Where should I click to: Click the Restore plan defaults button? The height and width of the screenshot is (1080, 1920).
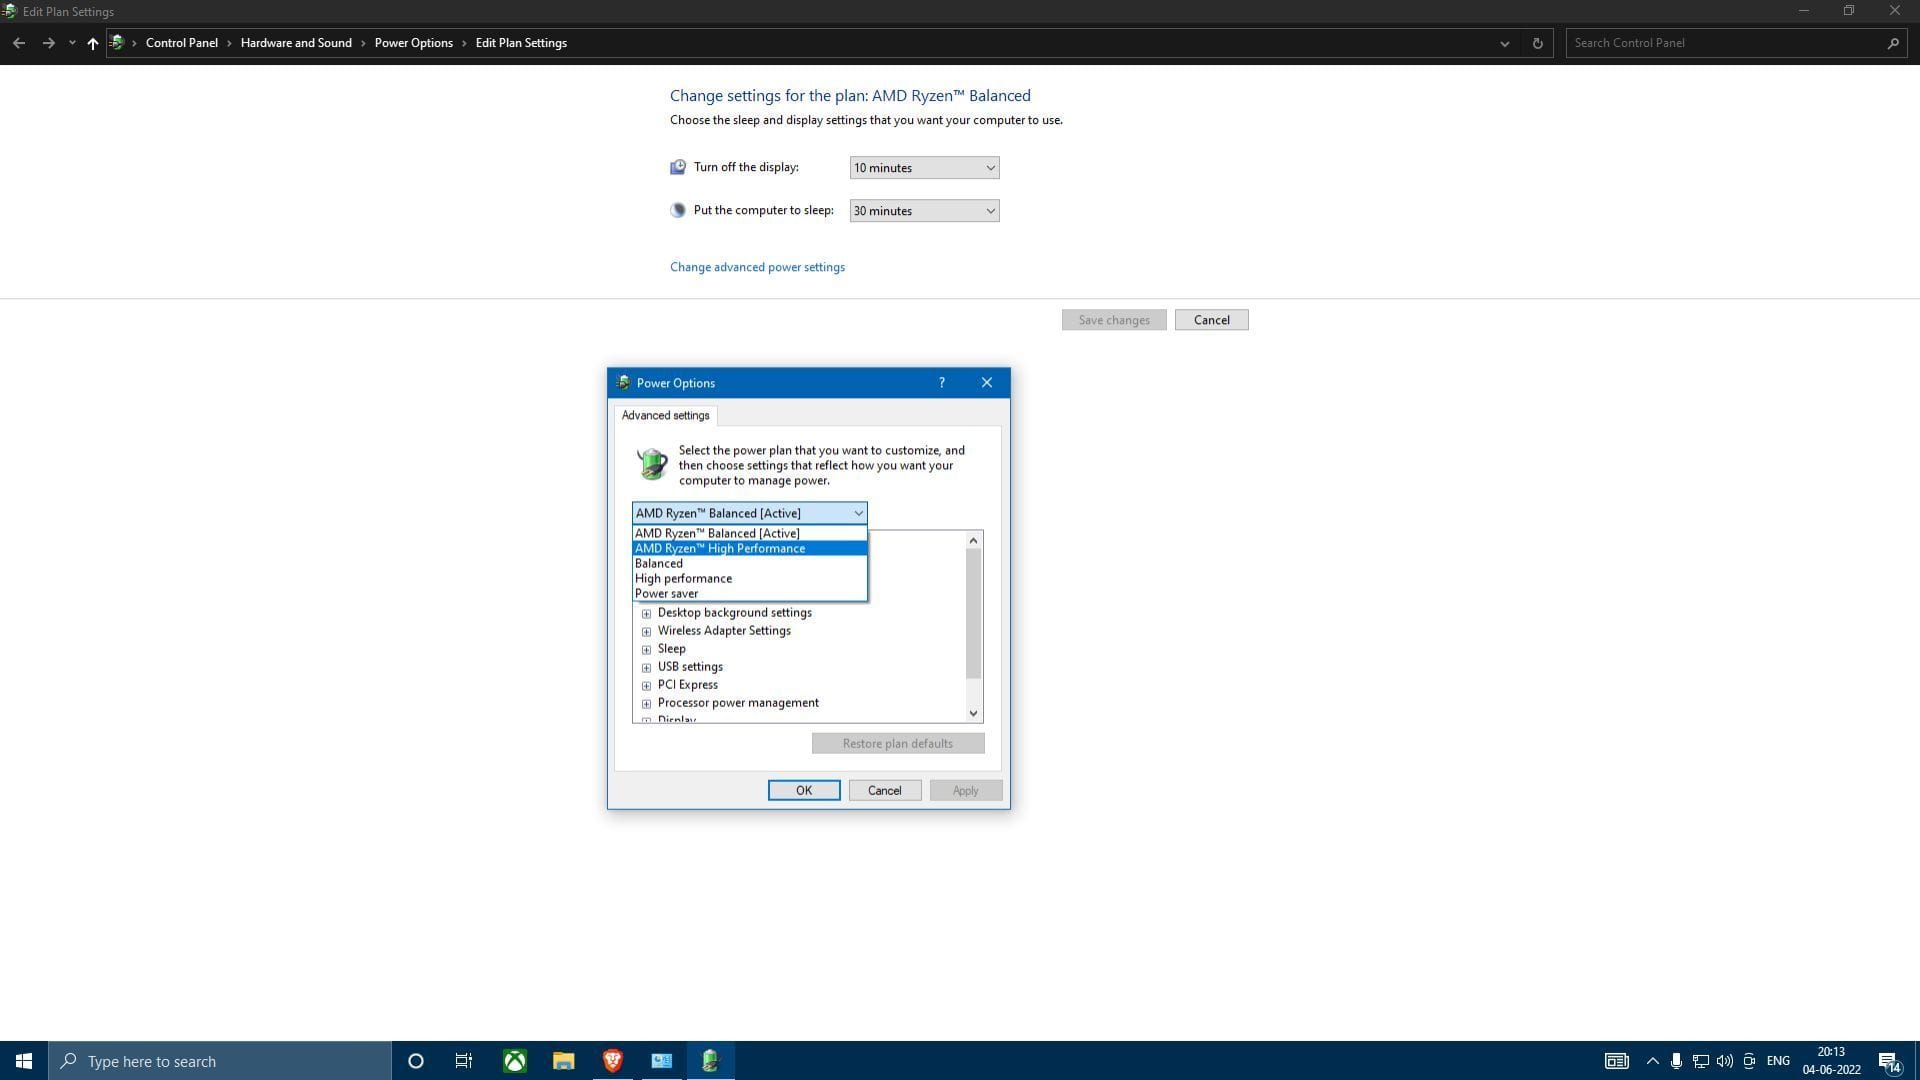click(x=896, y=743)
